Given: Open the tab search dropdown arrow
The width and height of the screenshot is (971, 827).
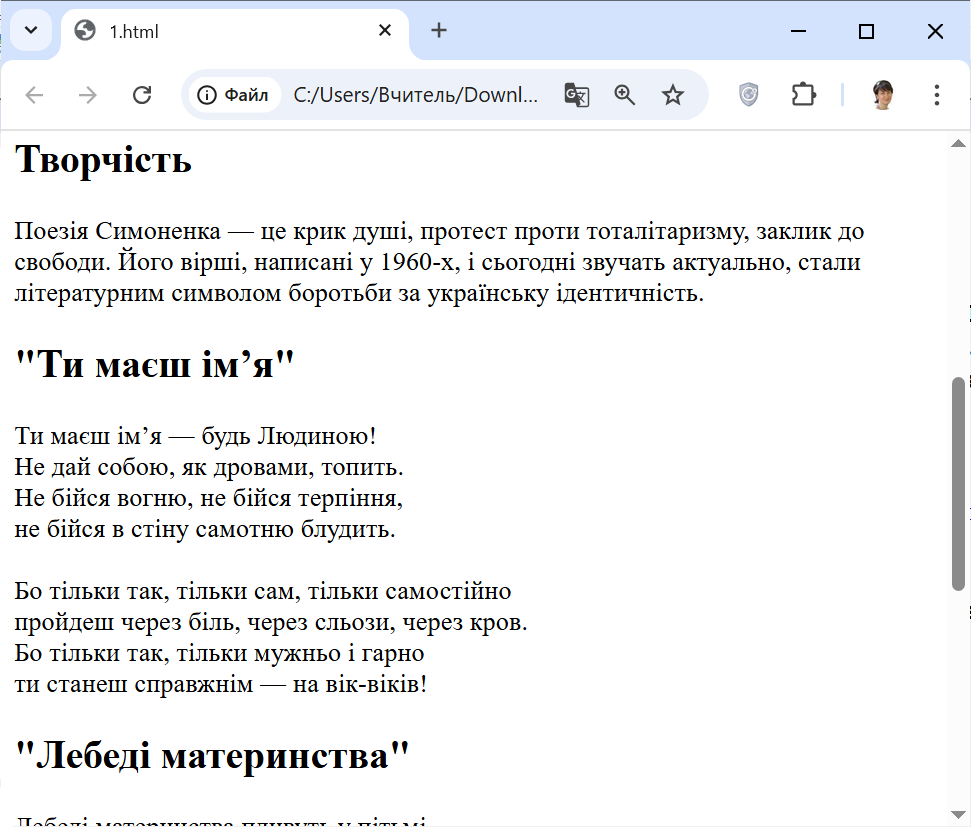Looking at the screenshot, I should pos(30,31).
